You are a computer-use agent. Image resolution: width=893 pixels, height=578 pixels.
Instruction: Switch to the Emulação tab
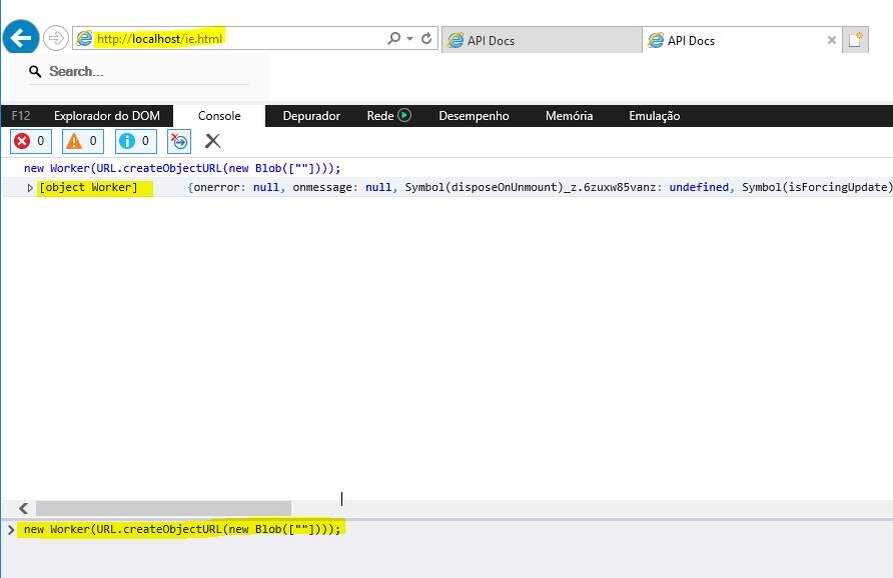tap(654, 116)
